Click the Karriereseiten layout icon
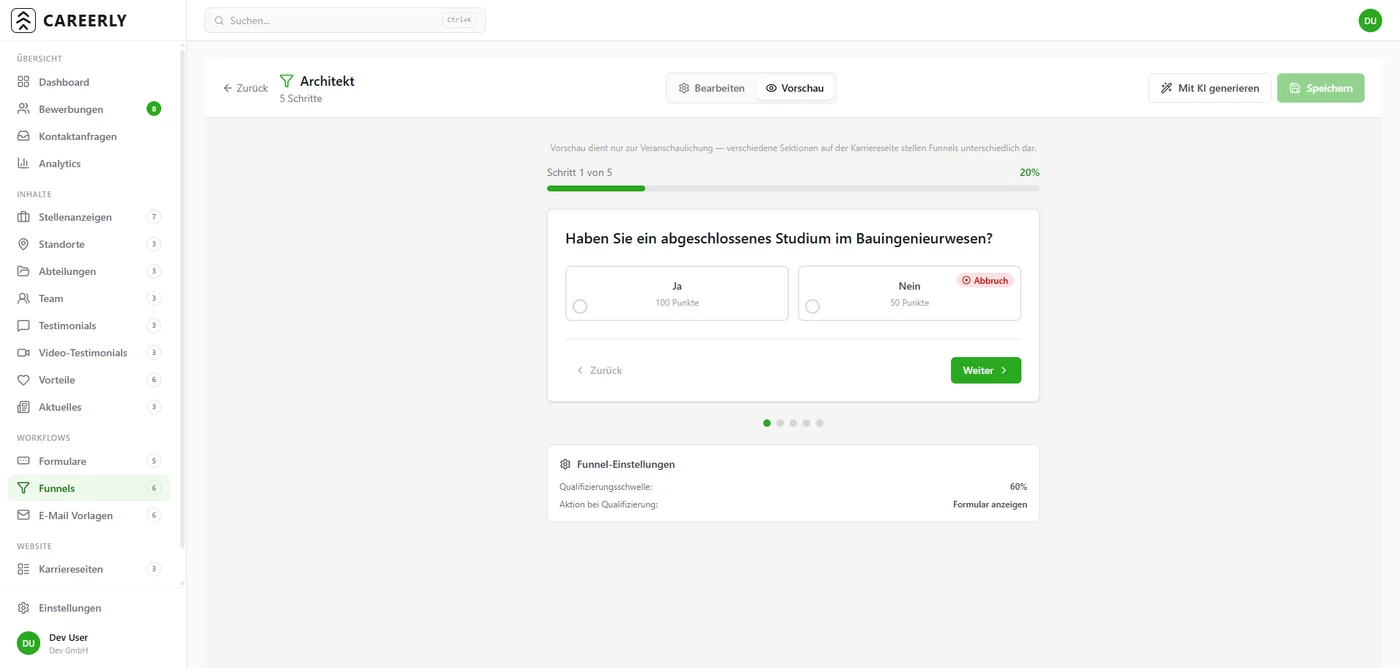 coord(24,569)
